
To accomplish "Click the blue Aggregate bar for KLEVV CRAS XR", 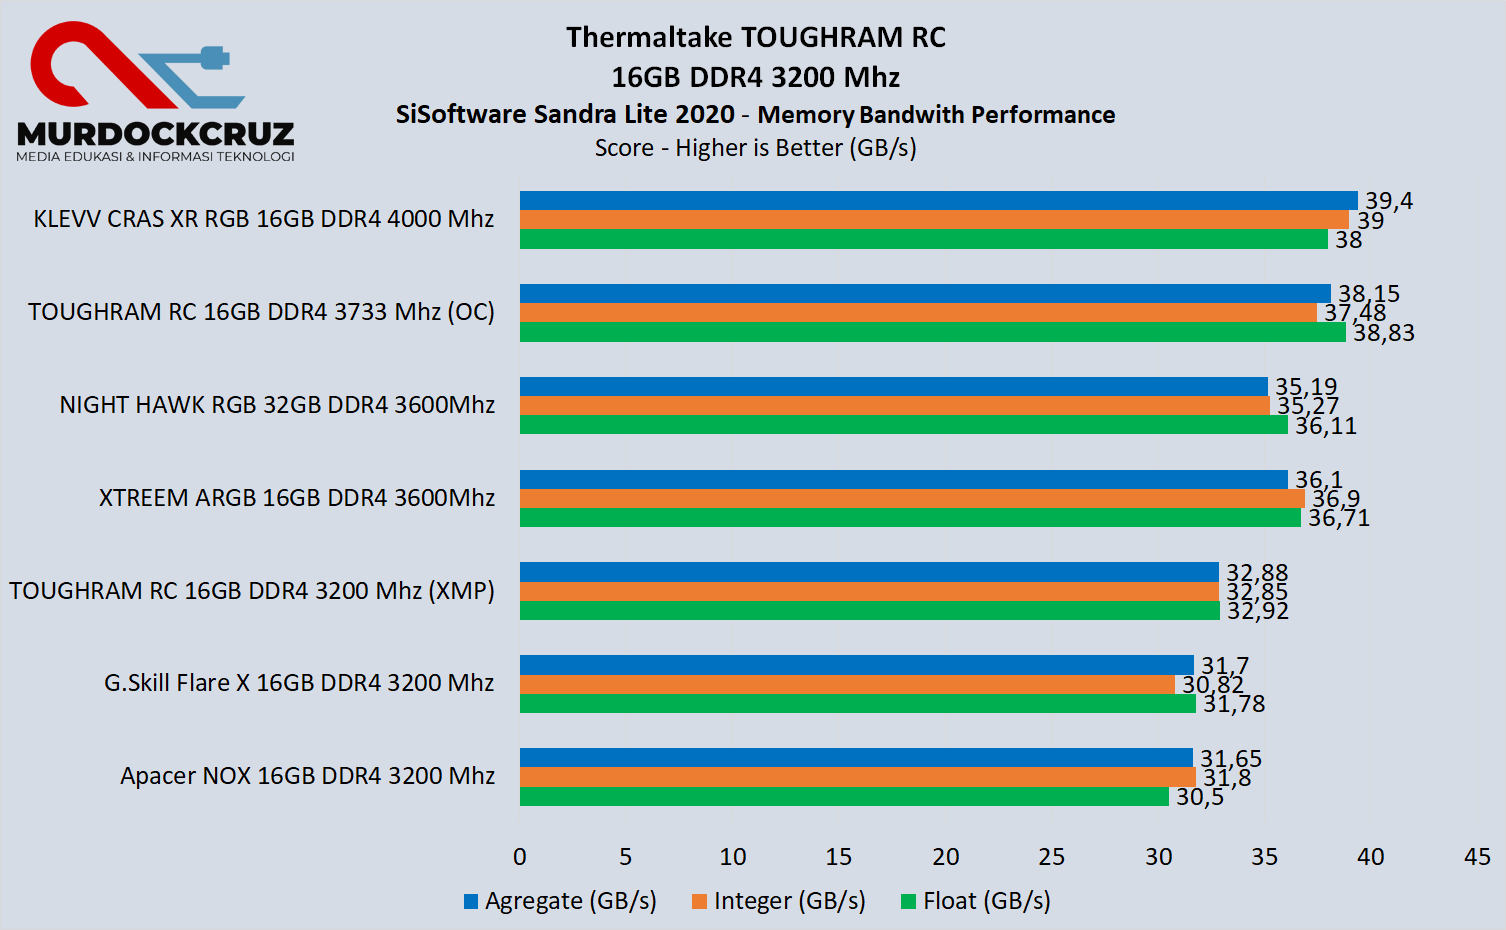I will tap(939, 201).
